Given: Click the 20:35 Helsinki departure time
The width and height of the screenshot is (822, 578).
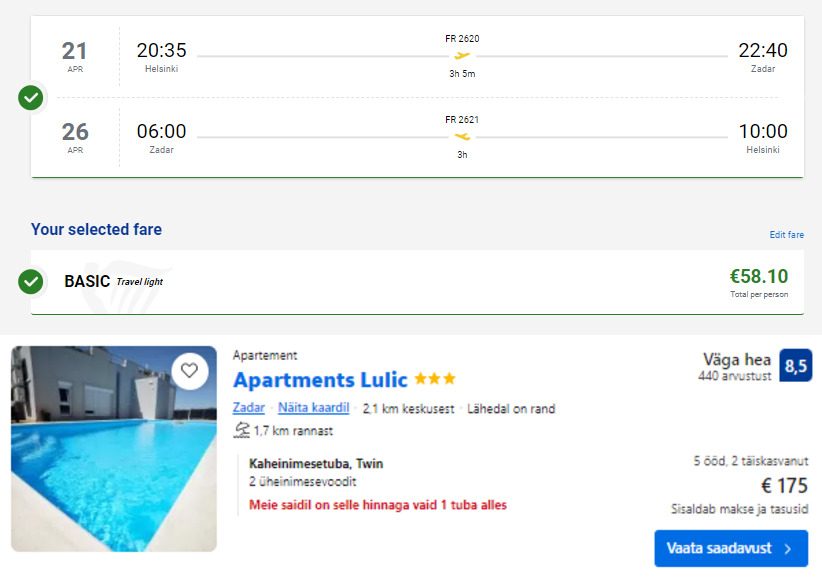Looking at the screenshot, I should pos(161,50).
